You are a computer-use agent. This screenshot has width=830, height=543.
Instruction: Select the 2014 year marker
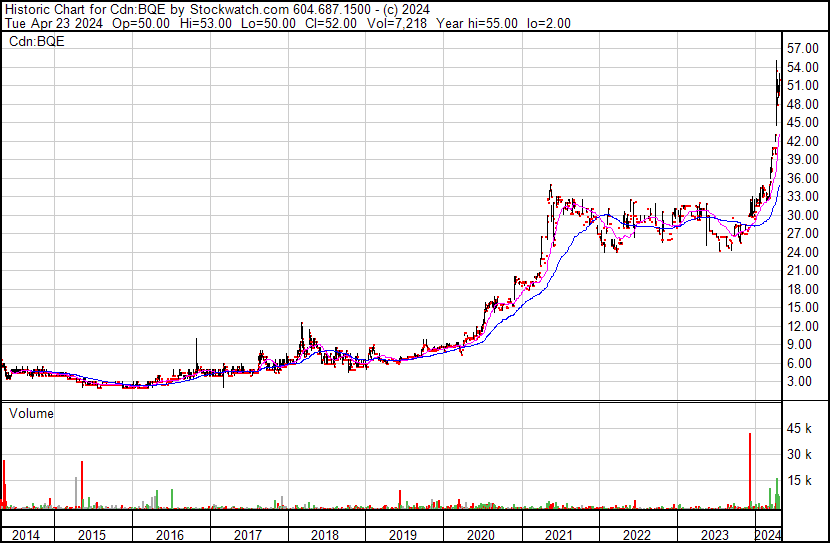(x=26, y=535)
